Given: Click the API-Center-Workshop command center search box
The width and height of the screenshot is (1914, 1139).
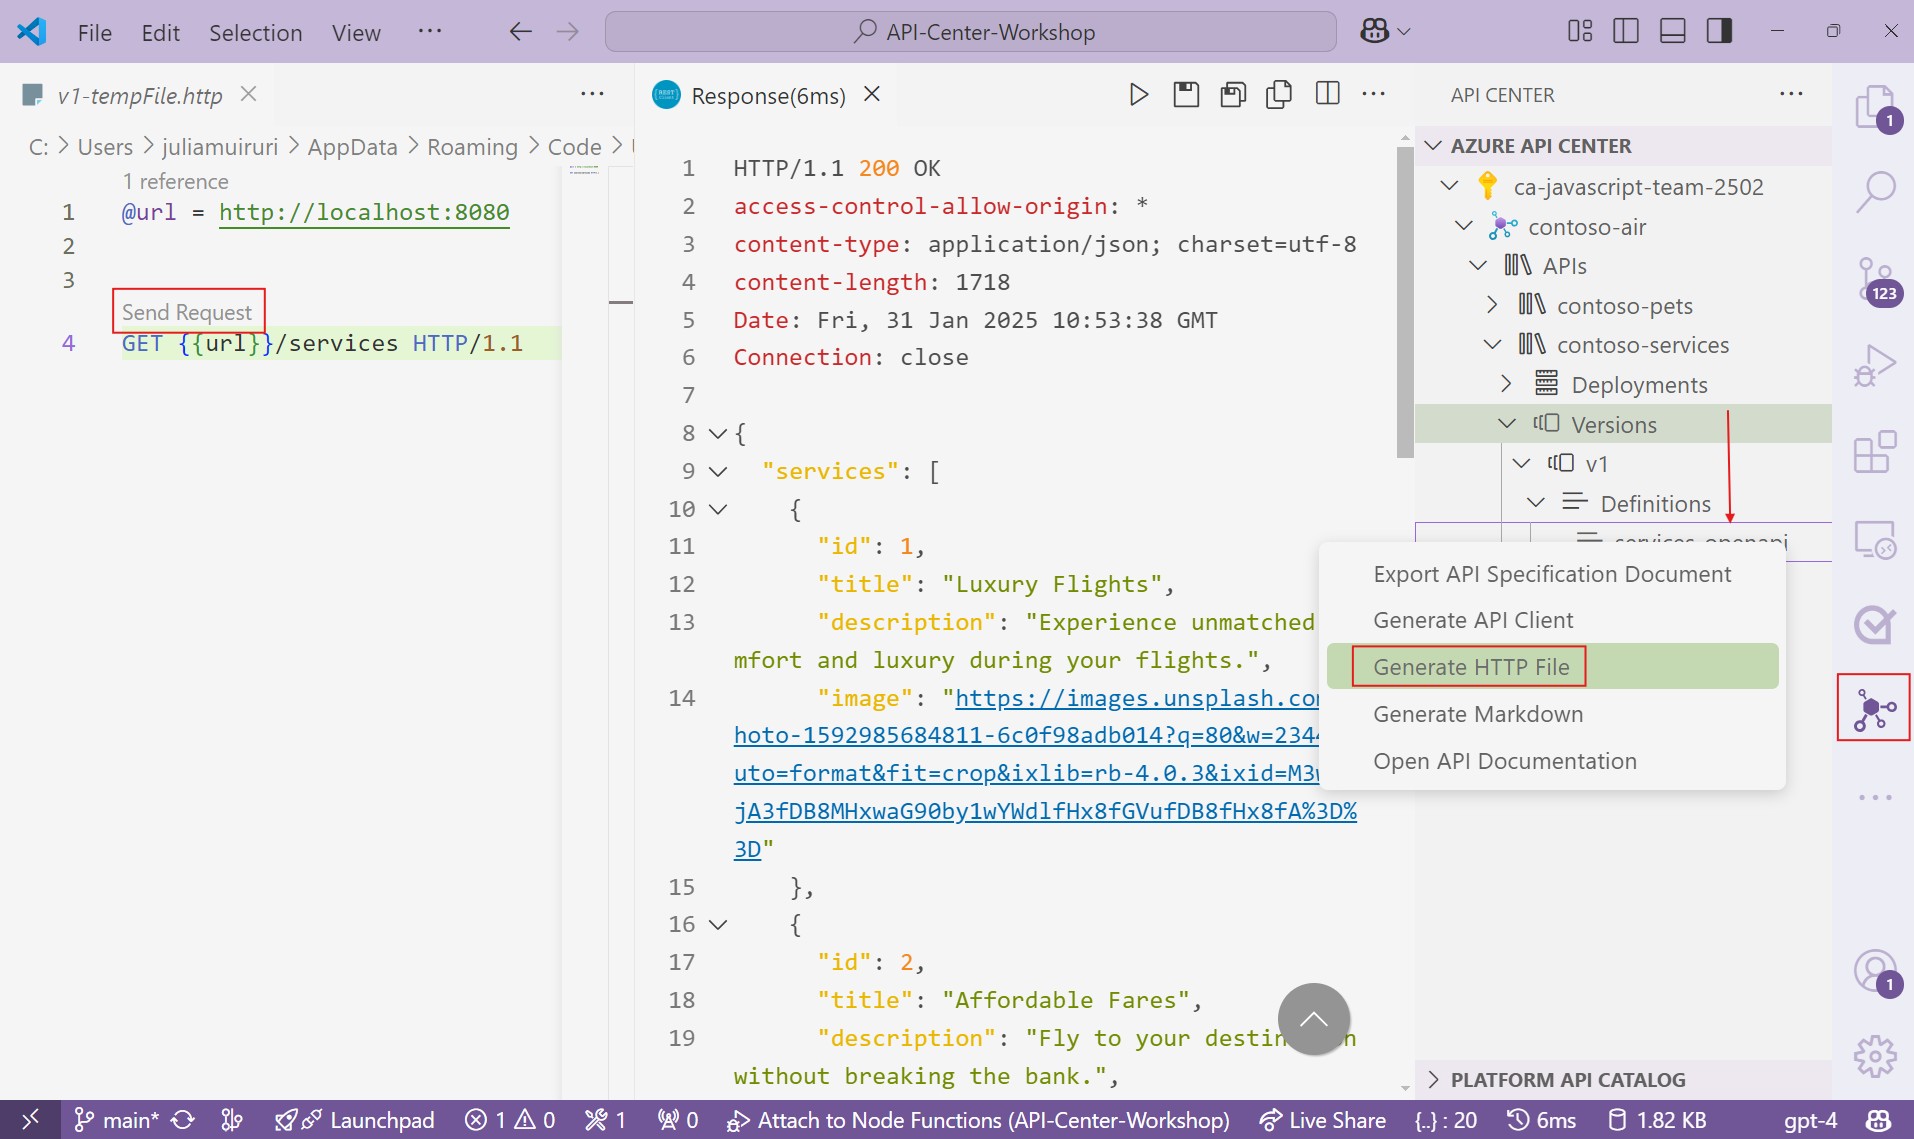Looking at the screenshot, I should [970, 32].
